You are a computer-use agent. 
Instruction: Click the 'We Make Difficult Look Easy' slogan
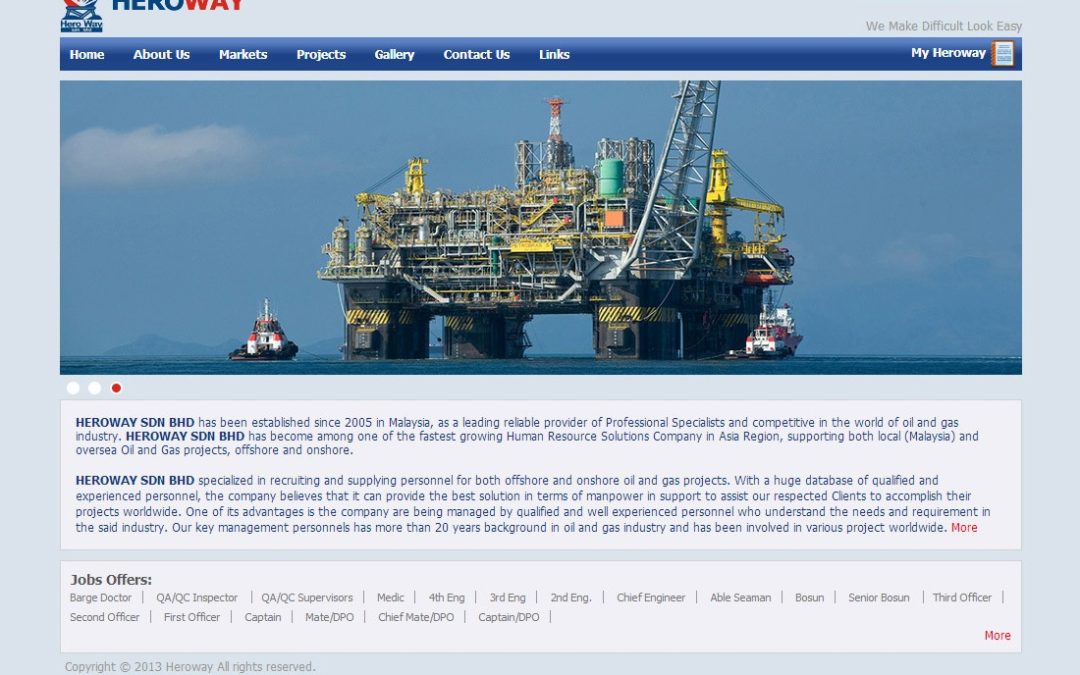pyautogui.click(x=944, y=26)
